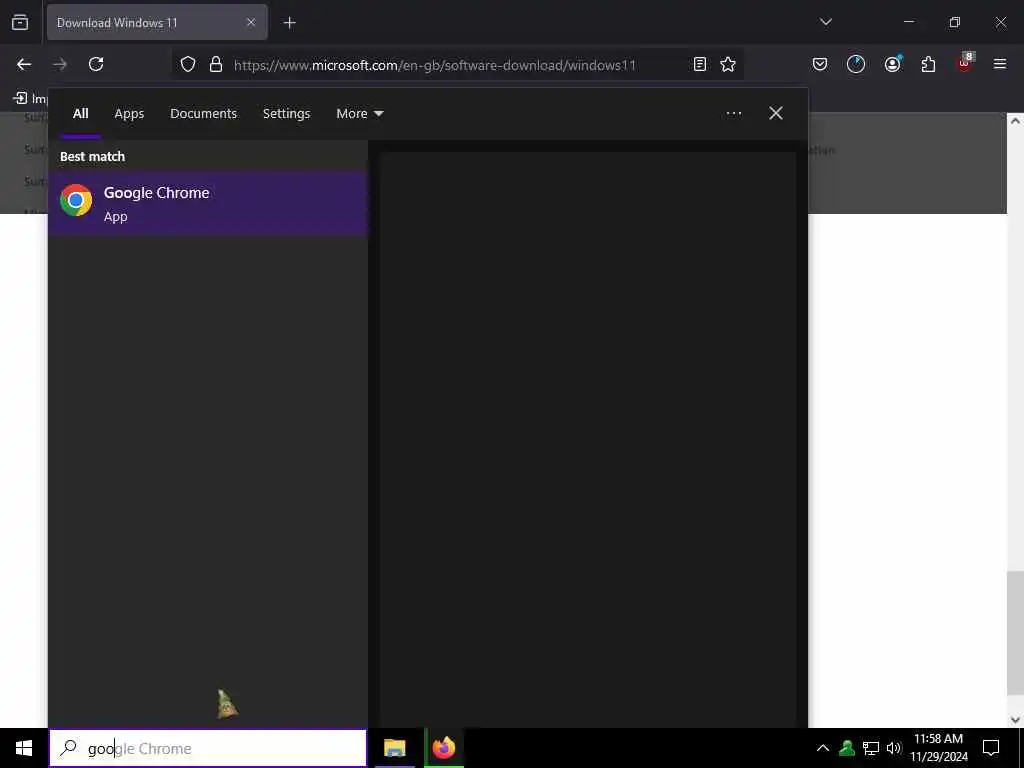Expand the More dropdown in search
Screen dimensions: 1024x768
click(359, 114)
